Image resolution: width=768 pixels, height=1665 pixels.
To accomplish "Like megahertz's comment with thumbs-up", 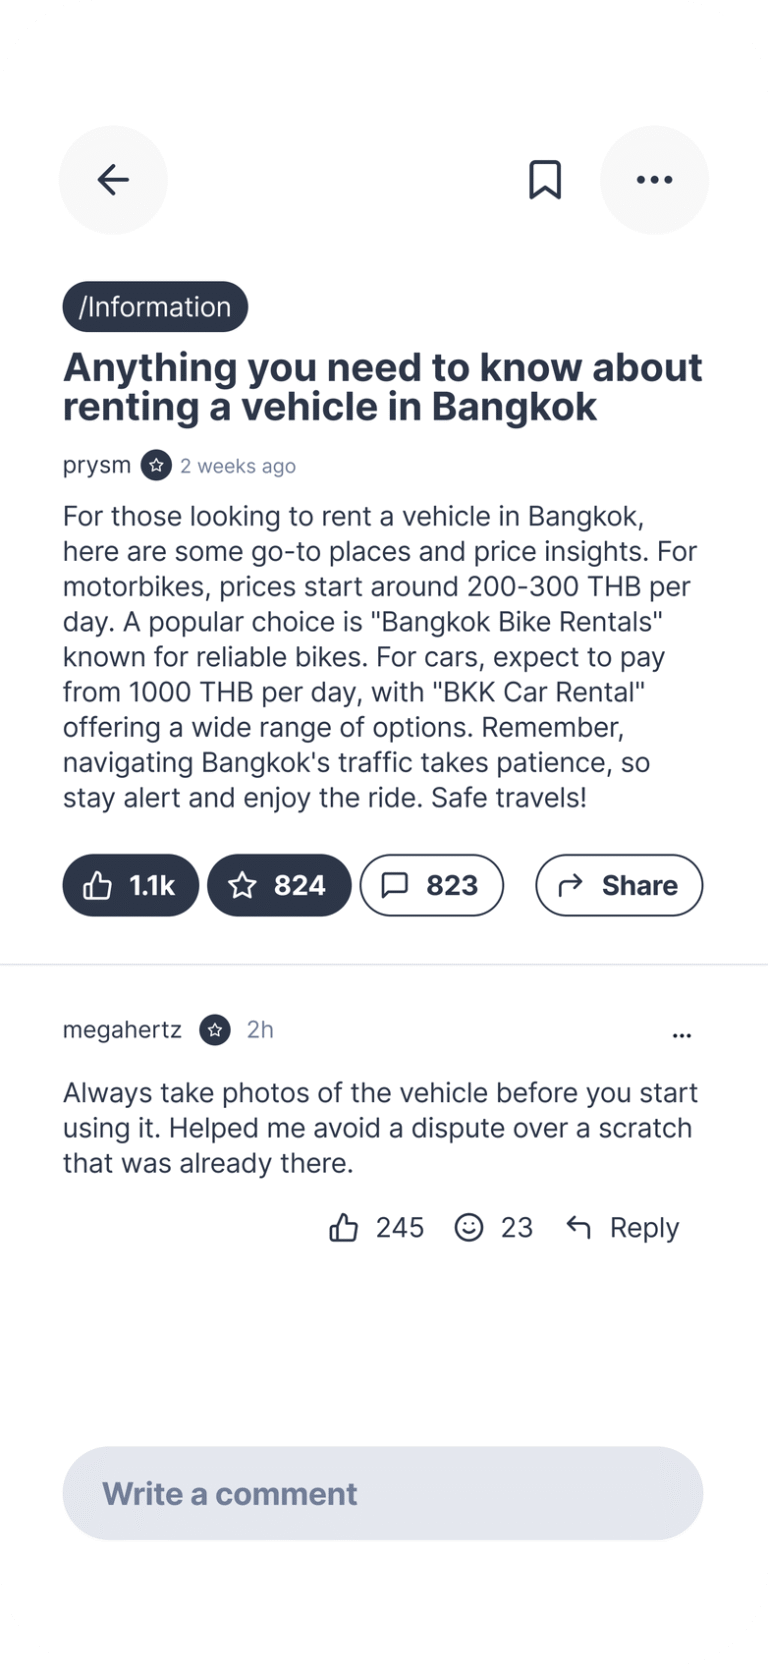I will (x=344, y=1227).
